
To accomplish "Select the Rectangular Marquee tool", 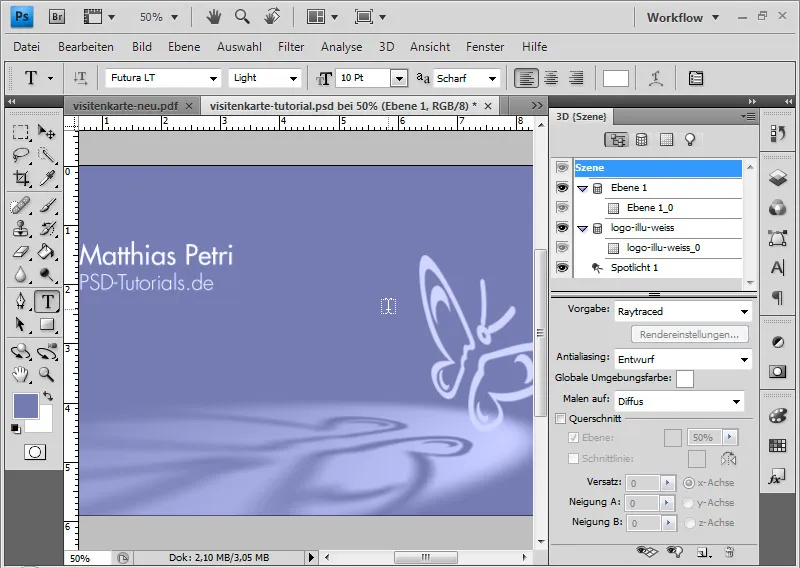I will (x=20, y=132).
